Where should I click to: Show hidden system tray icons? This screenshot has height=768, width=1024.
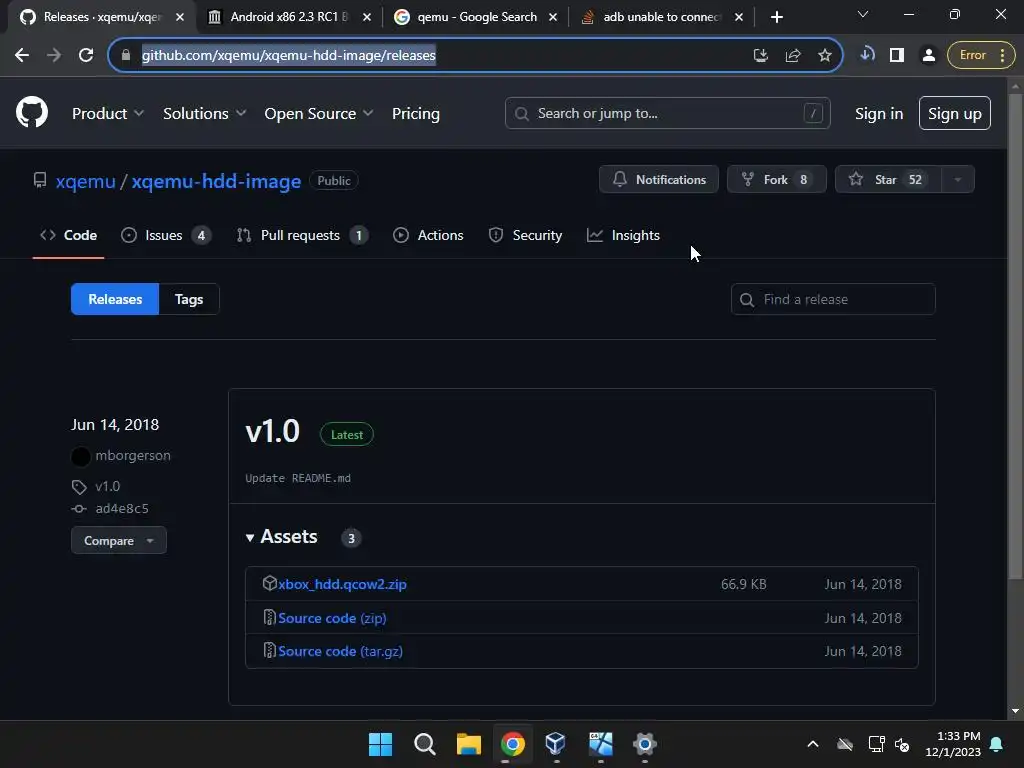point(812,744)
